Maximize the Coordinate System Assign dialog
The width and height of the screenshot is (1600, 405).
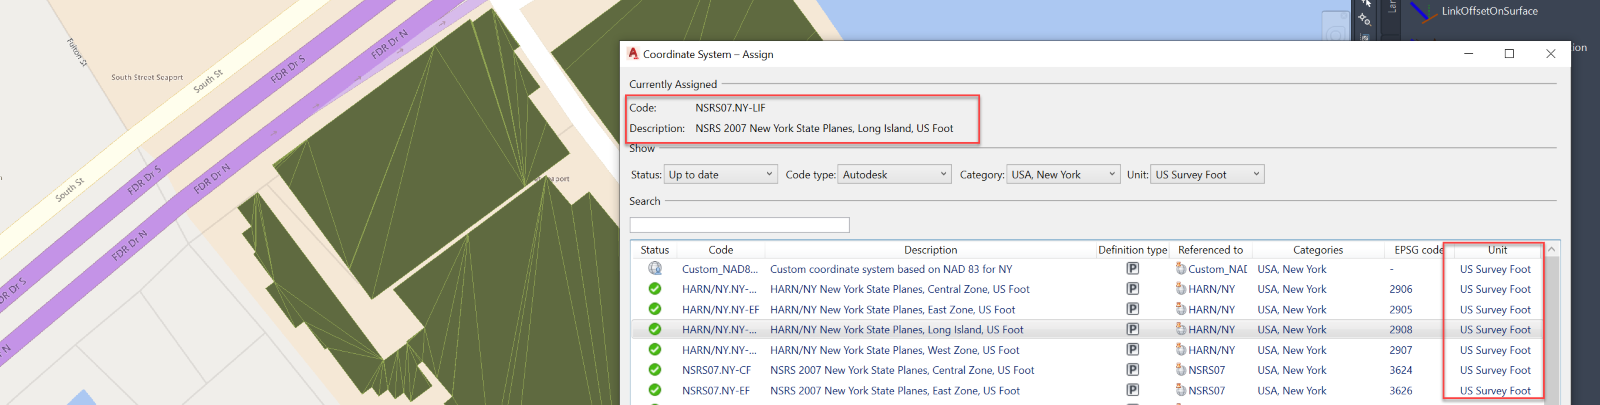click(1509, 54)
